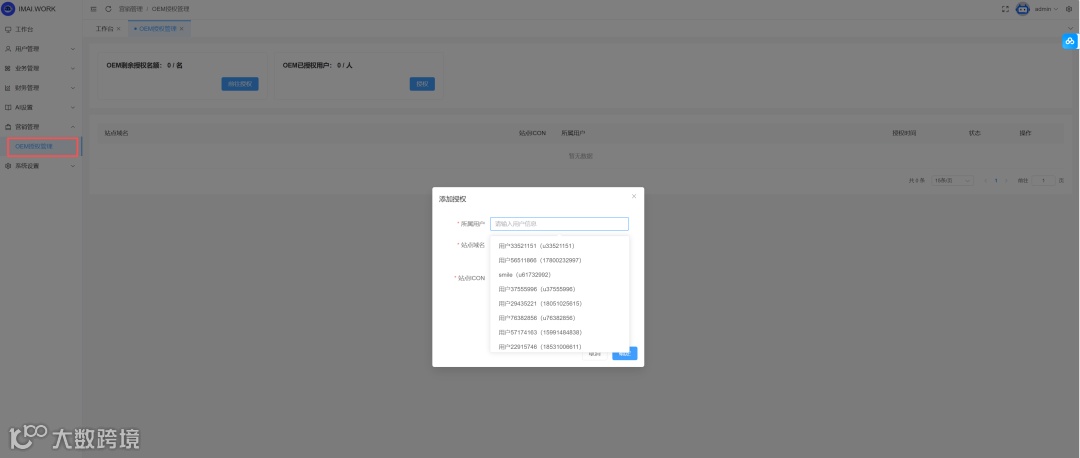
Task: Go to previous page arrow in pagination
Action: click(985, 180)
